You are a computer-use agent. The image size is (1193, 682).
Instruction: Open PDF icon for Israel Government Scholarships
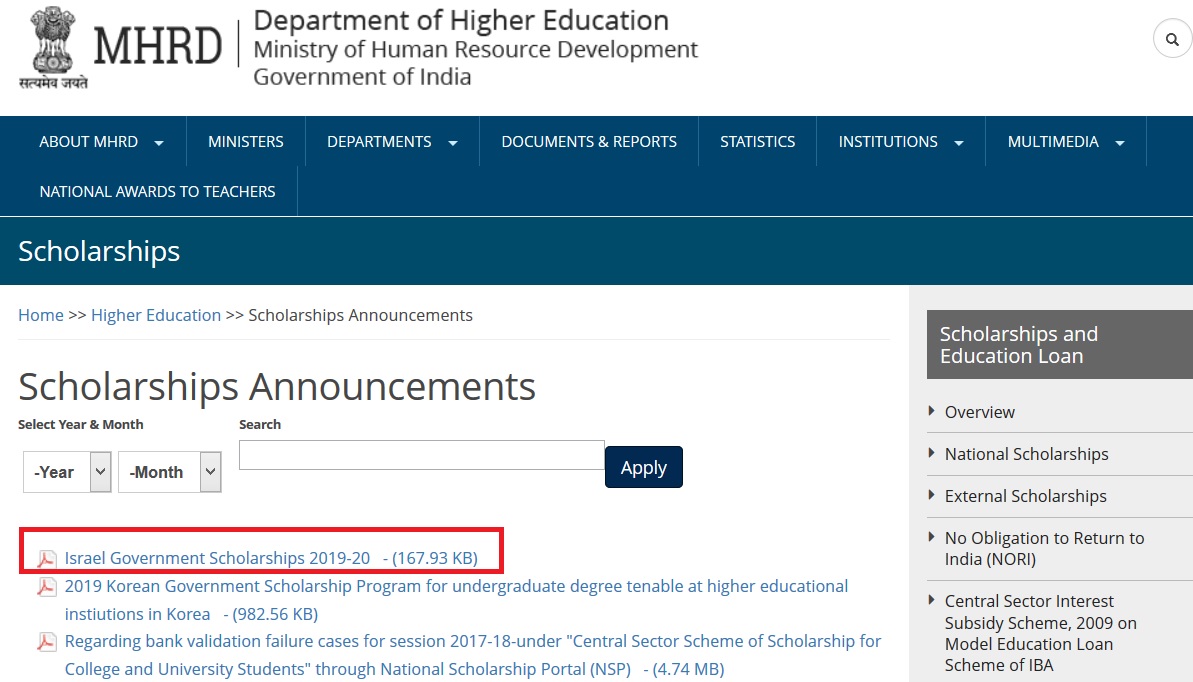coord(46,559)
